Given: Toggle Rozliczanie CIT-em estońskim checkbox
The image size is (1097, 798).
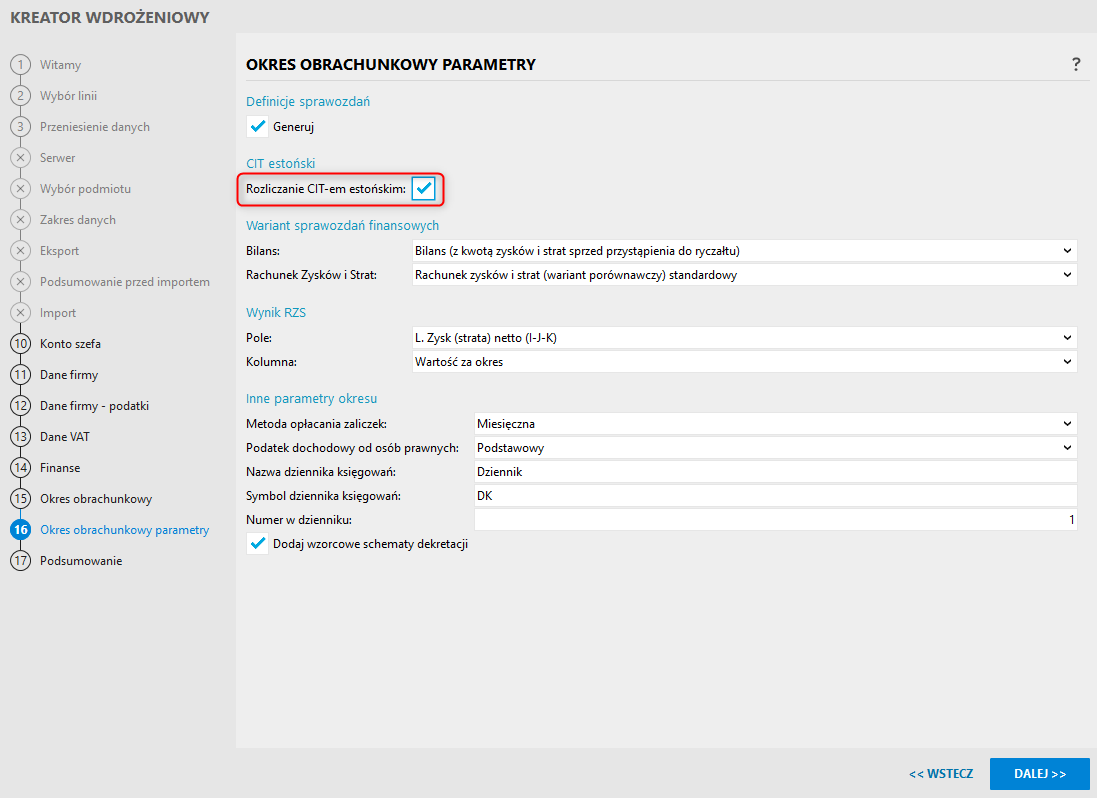Looking at the screenshot, I should click(x=424, y=189).
